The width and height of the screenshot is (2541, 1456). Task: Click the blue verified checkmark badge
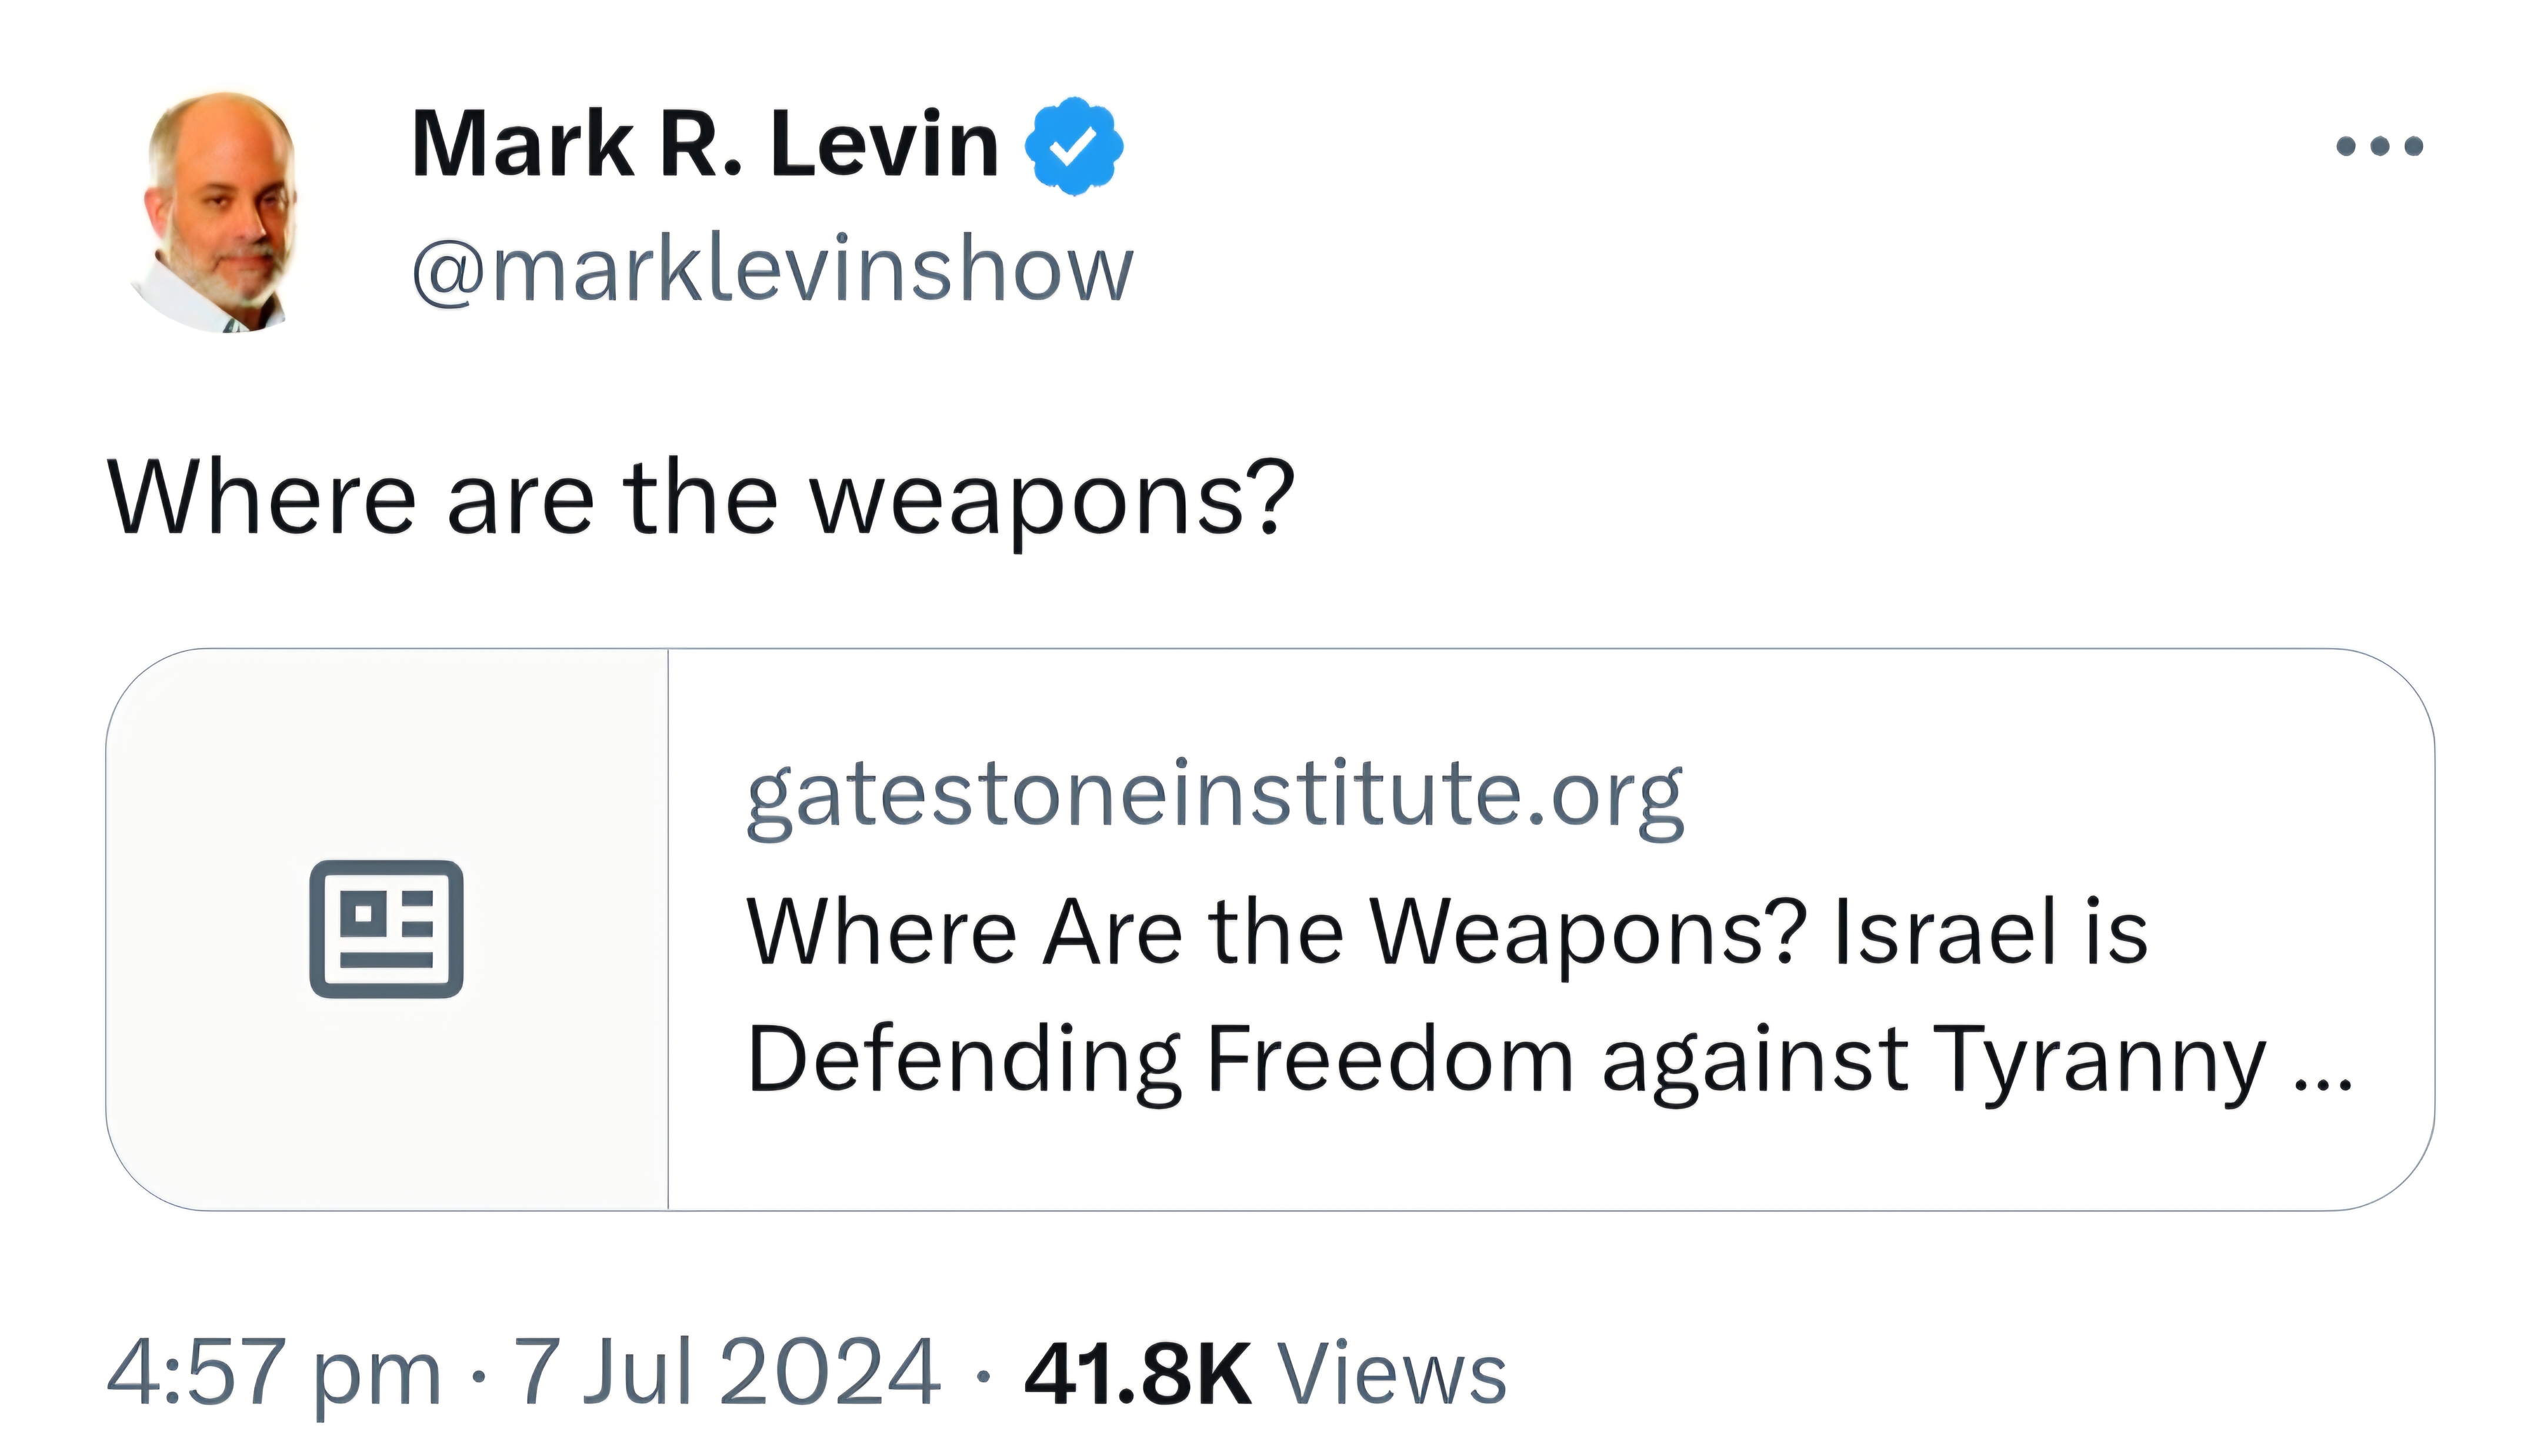(x=1073, y=146)
